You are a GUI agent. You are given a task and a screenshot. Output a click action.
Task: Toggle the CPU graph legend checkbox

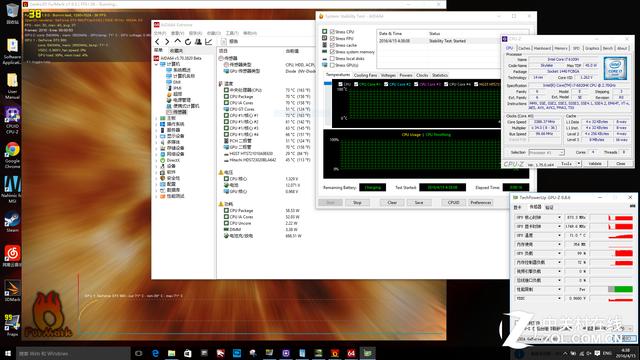(340, 84)
